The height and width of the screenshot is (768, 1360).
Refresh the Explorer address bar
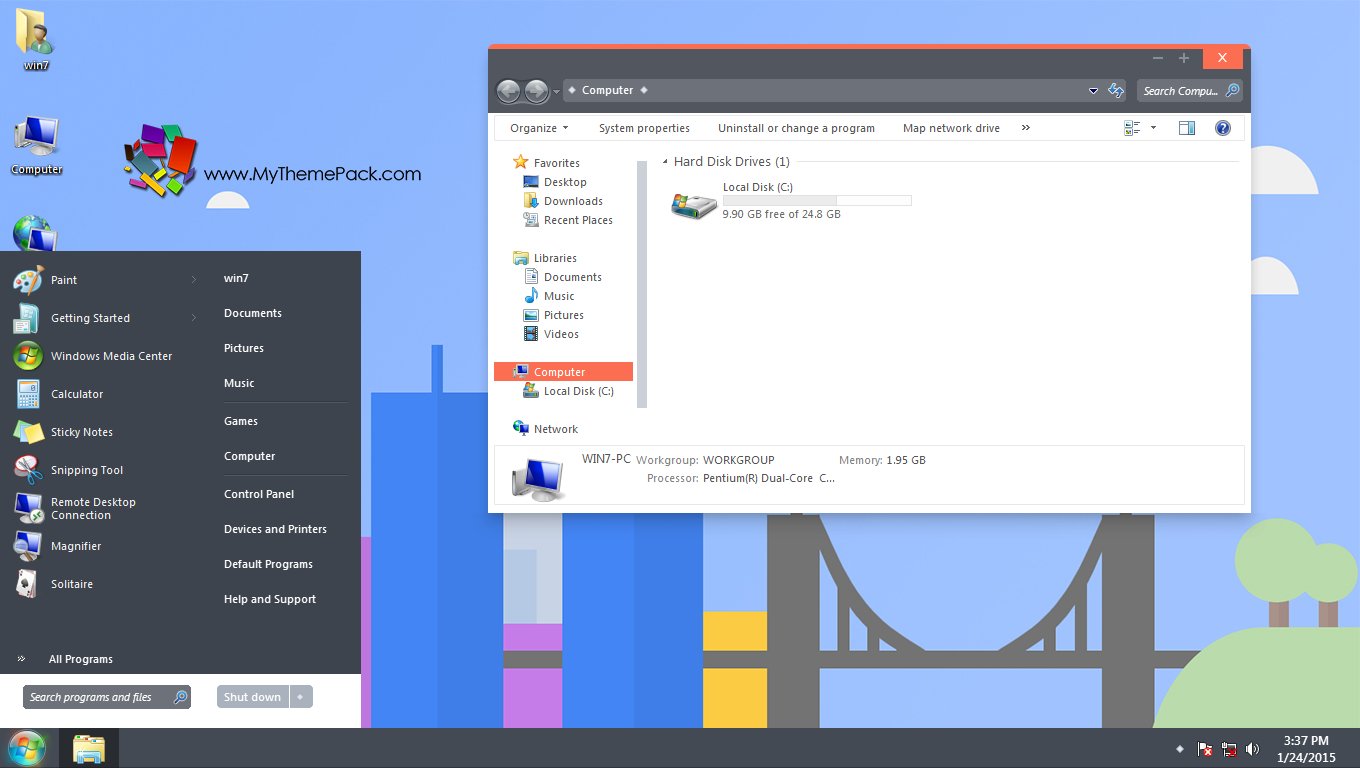pos(1116,90)
